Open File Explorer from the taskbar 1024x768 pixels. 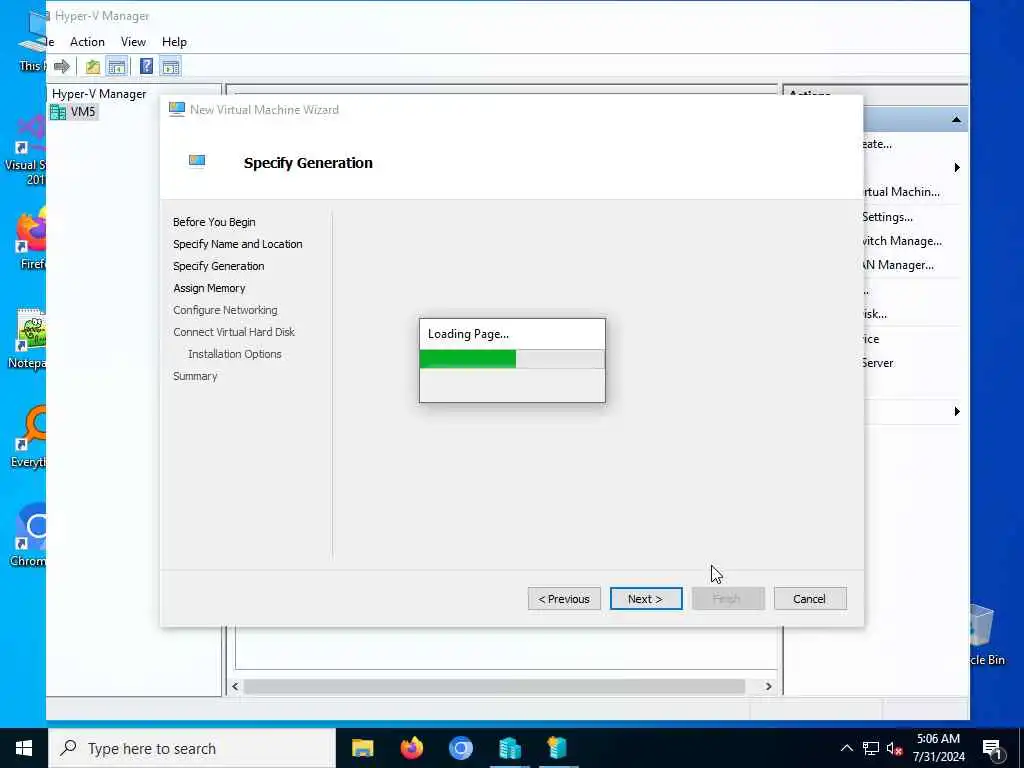(x=362, y=748)
